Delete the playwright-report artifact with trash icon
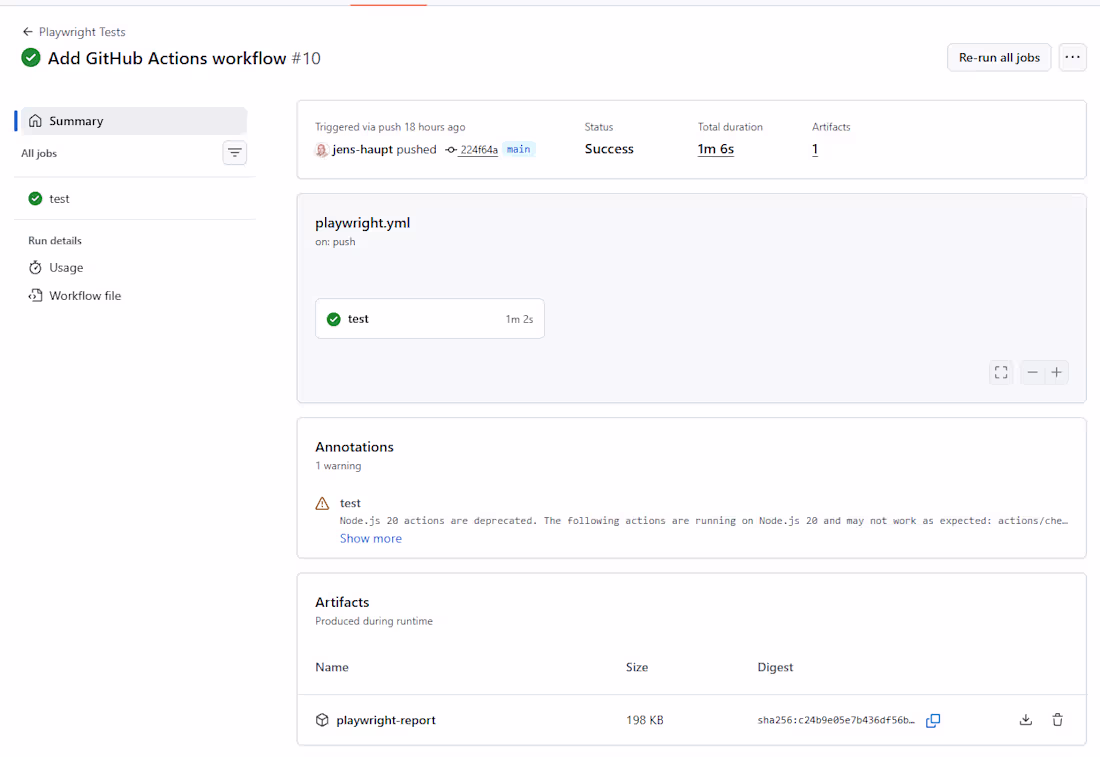 point(1057,720)
